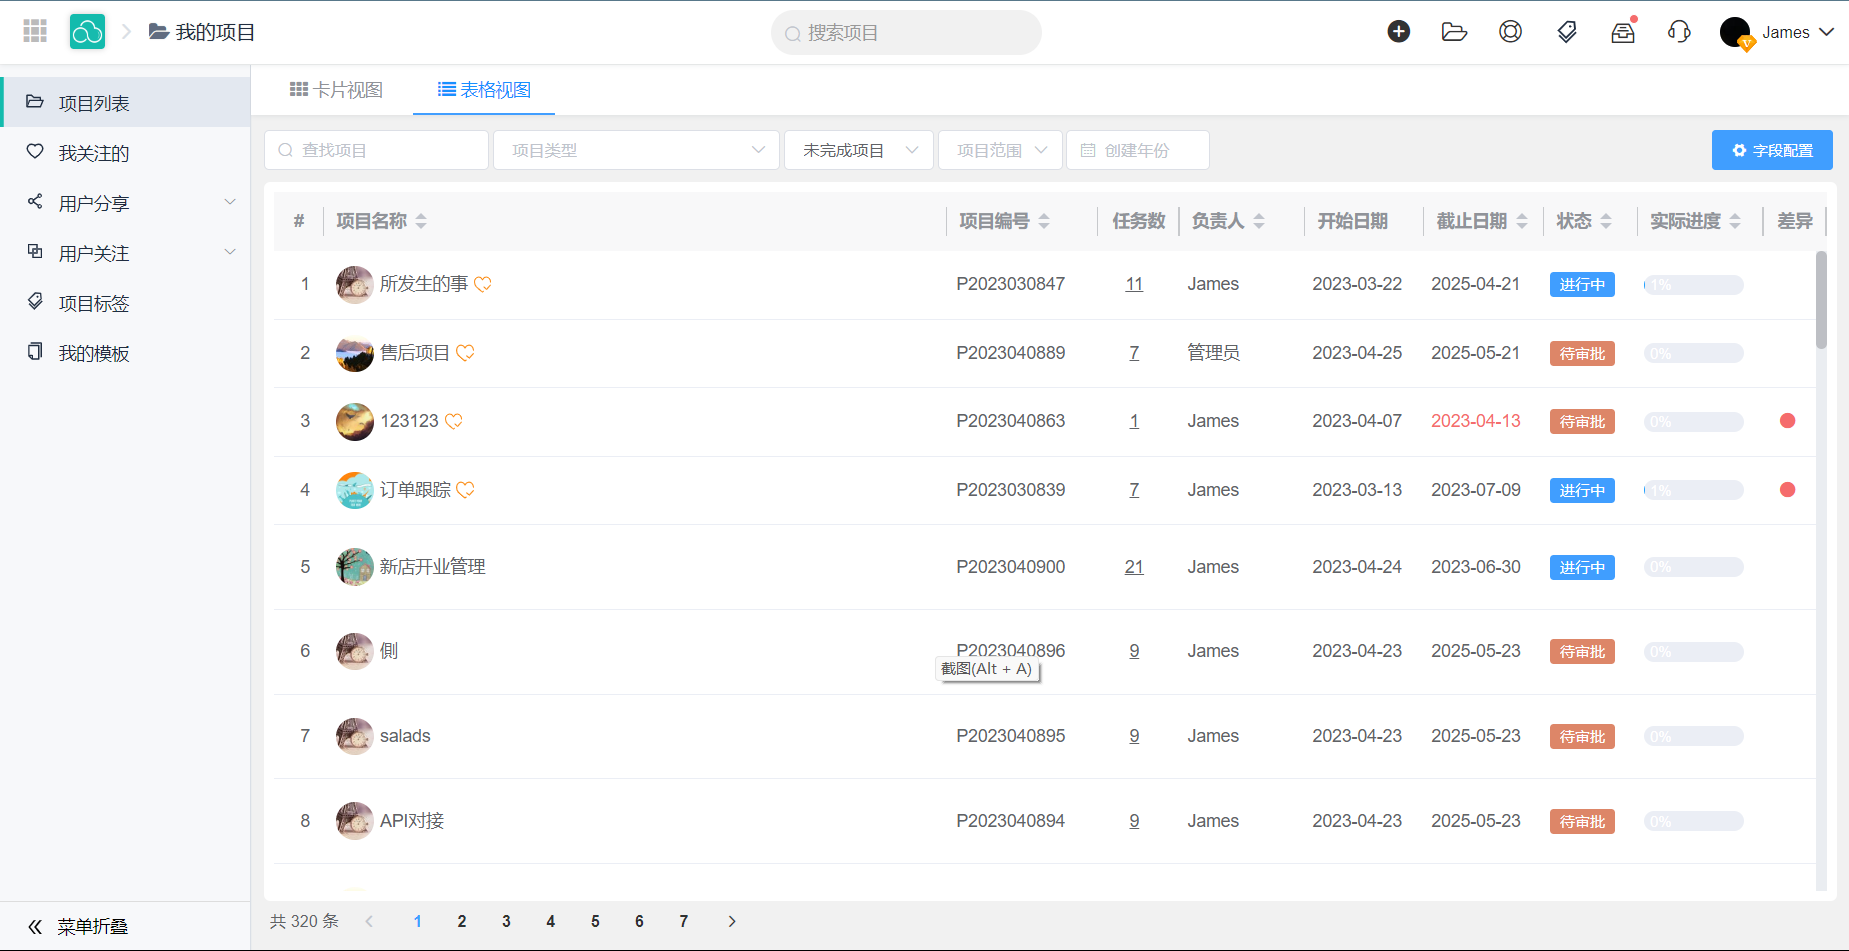Click red difference dot for 订单跟踪 row

point(1788,490)
